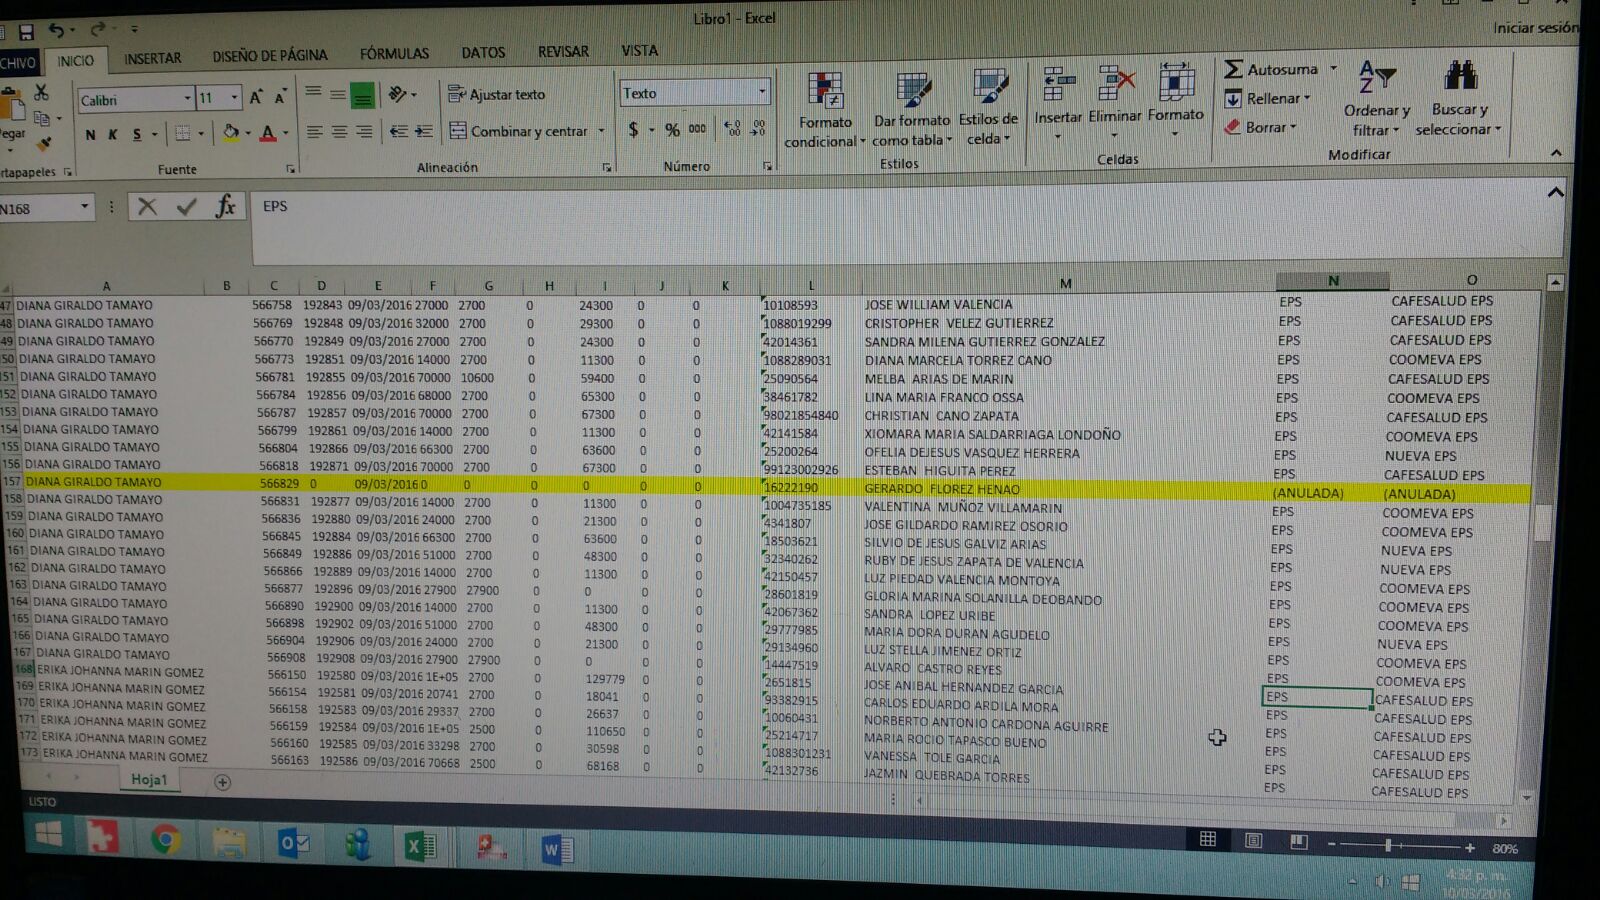Click Iniciar sesión link
Viewport: 1600px width, 900px height.
pyautogui.click(x=1534, y=28)
